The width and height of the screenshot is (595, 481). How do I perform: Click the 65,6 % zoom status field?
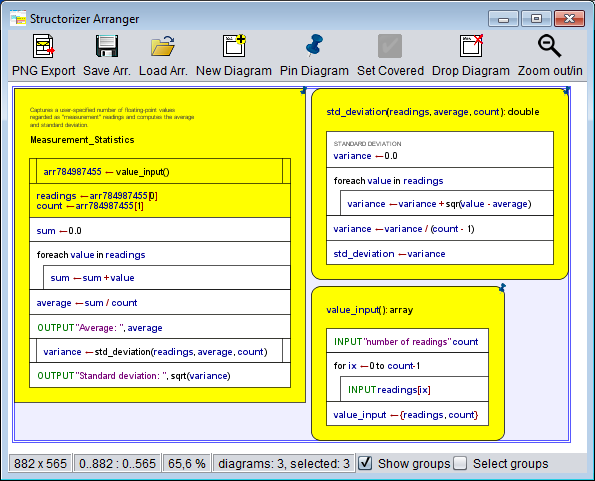click(x=187, y=463)
